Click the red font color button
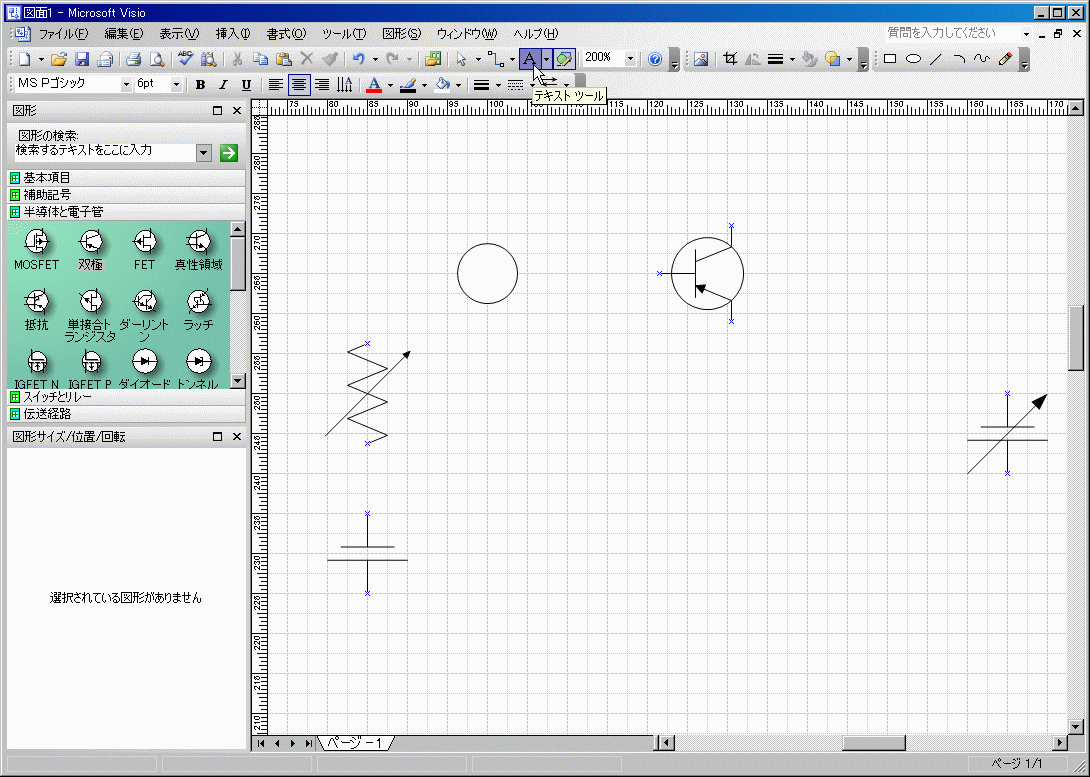This screenshot has width=1090, height=777. 373,85
